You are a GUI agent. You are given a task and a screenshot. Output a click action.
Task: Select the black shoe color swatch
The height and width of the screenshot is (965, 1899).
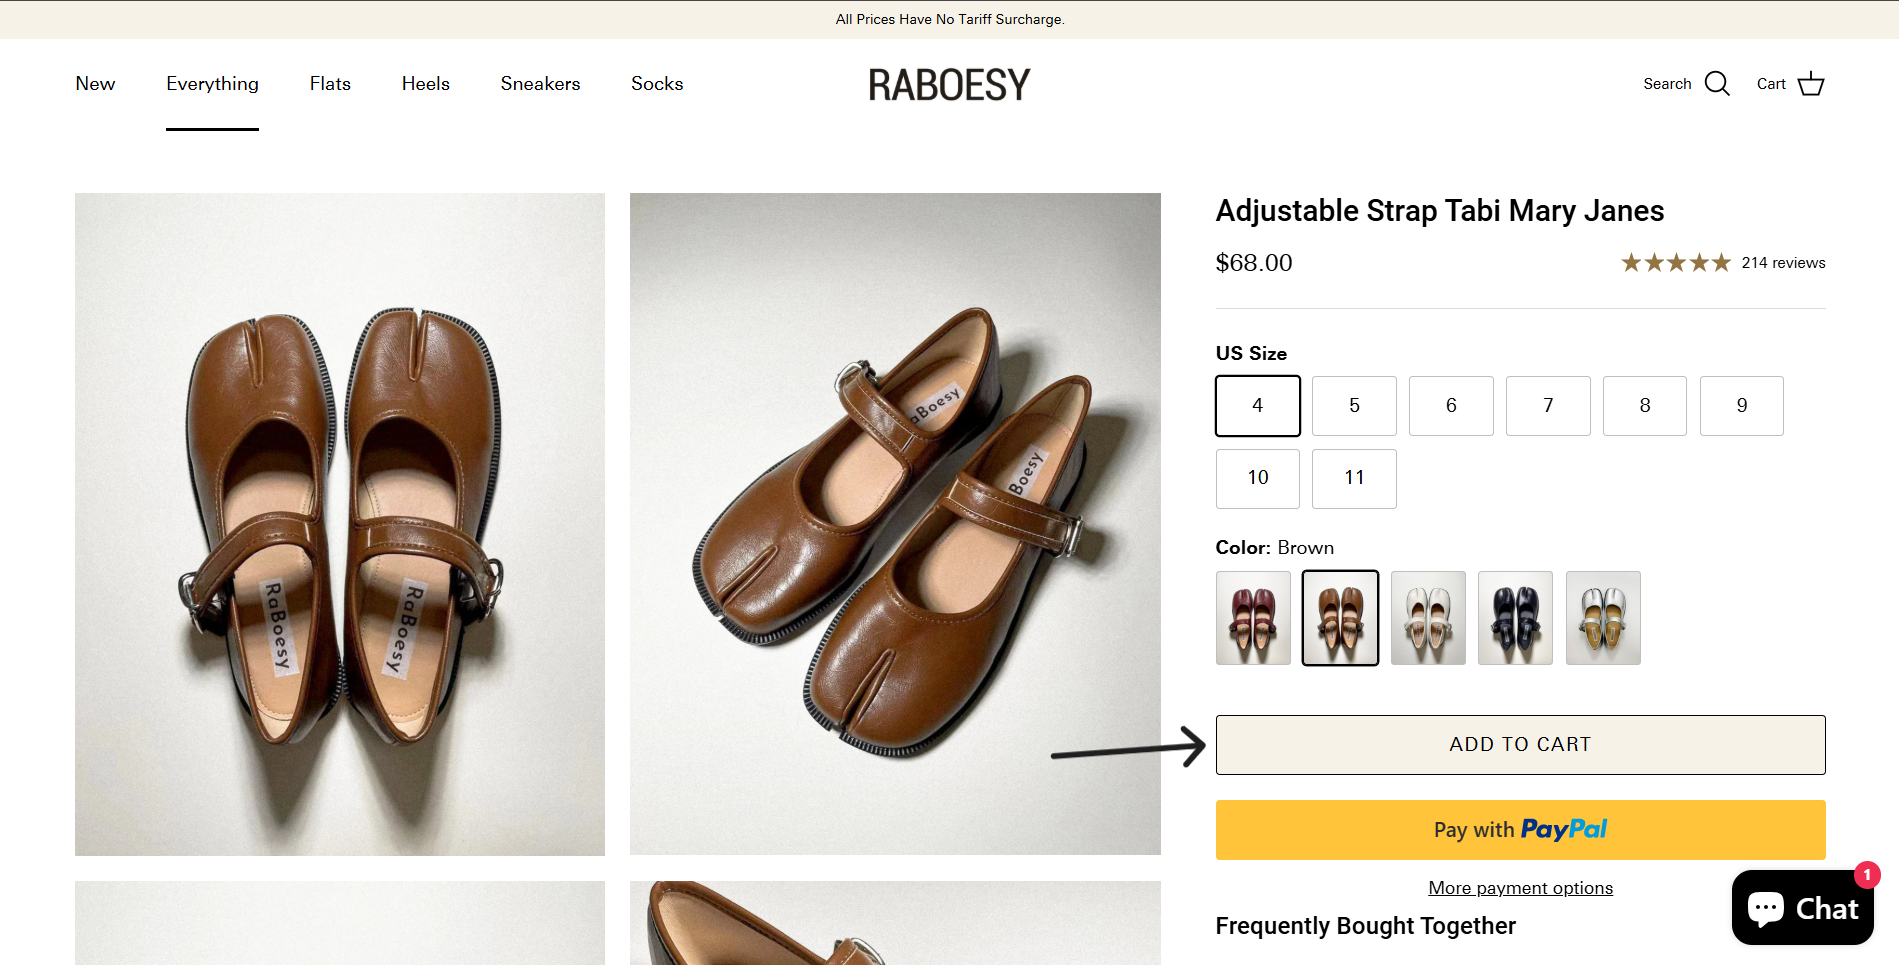(x=1515, y=618)
